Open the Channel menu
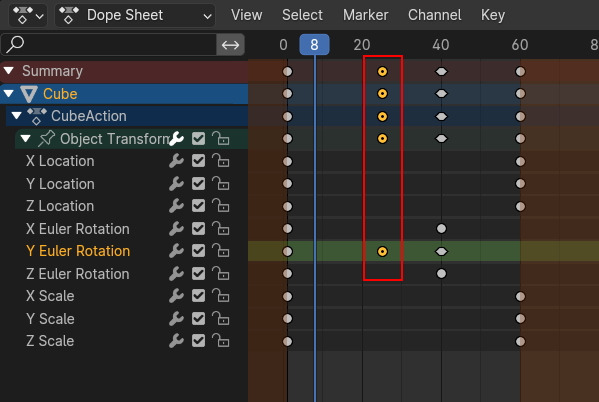Screen dimensions: 599x402 coord(434,15)
